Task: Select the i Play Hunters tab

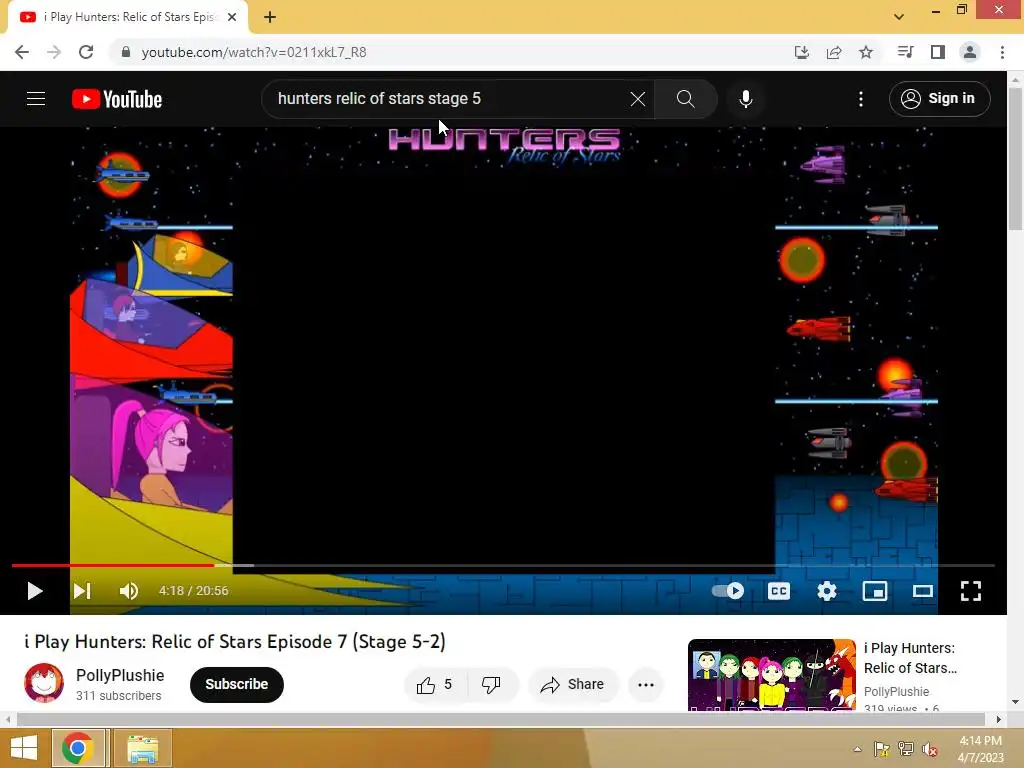Action: point(127,17)
